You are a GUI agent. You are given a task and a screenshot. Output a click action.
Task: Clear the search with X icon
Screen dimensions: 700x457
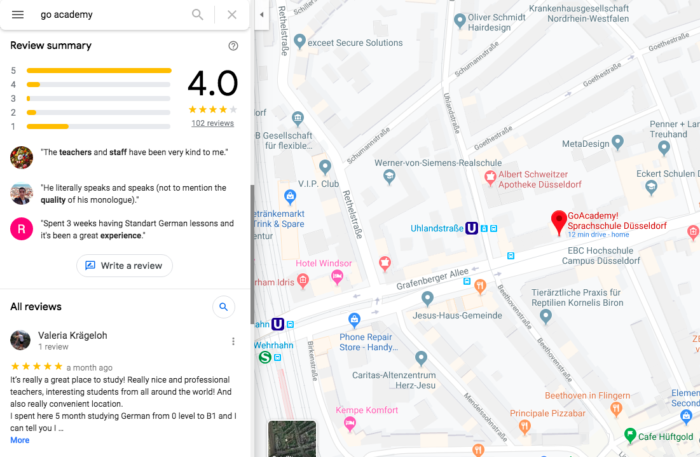click(232, 15)
